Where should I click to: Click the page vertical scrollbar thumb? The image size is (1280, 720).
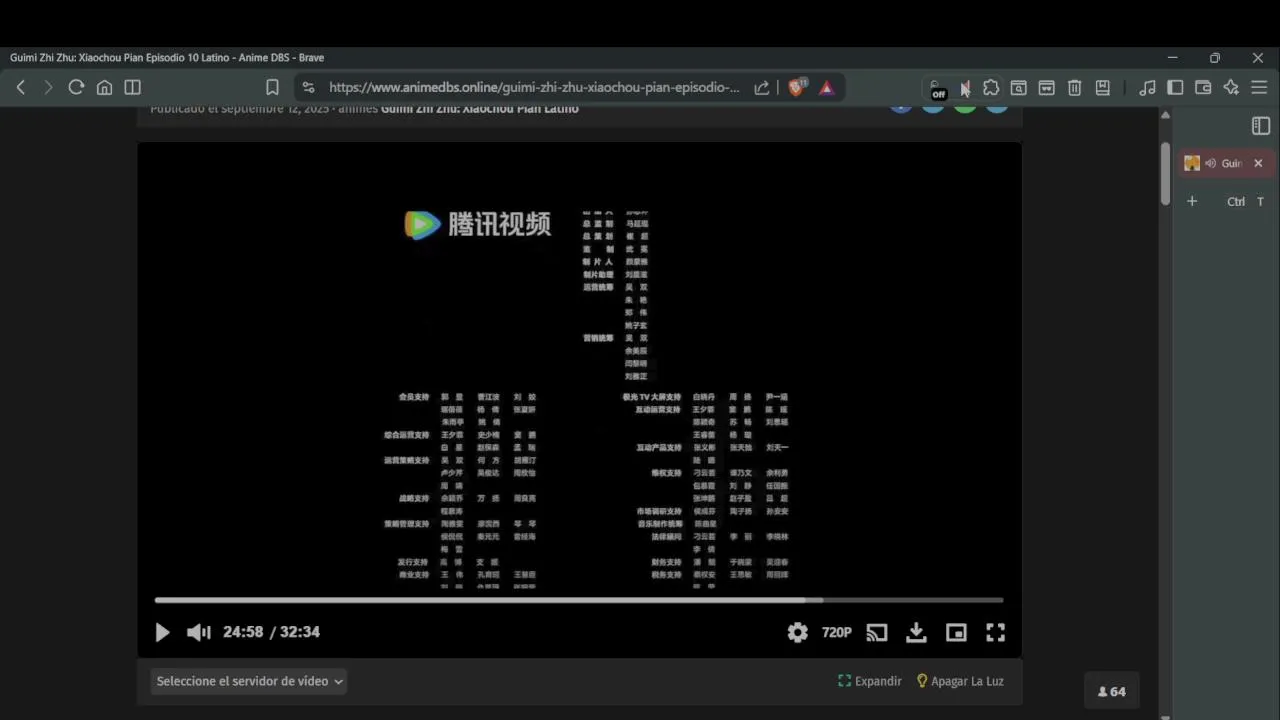tap(1165, 173)
